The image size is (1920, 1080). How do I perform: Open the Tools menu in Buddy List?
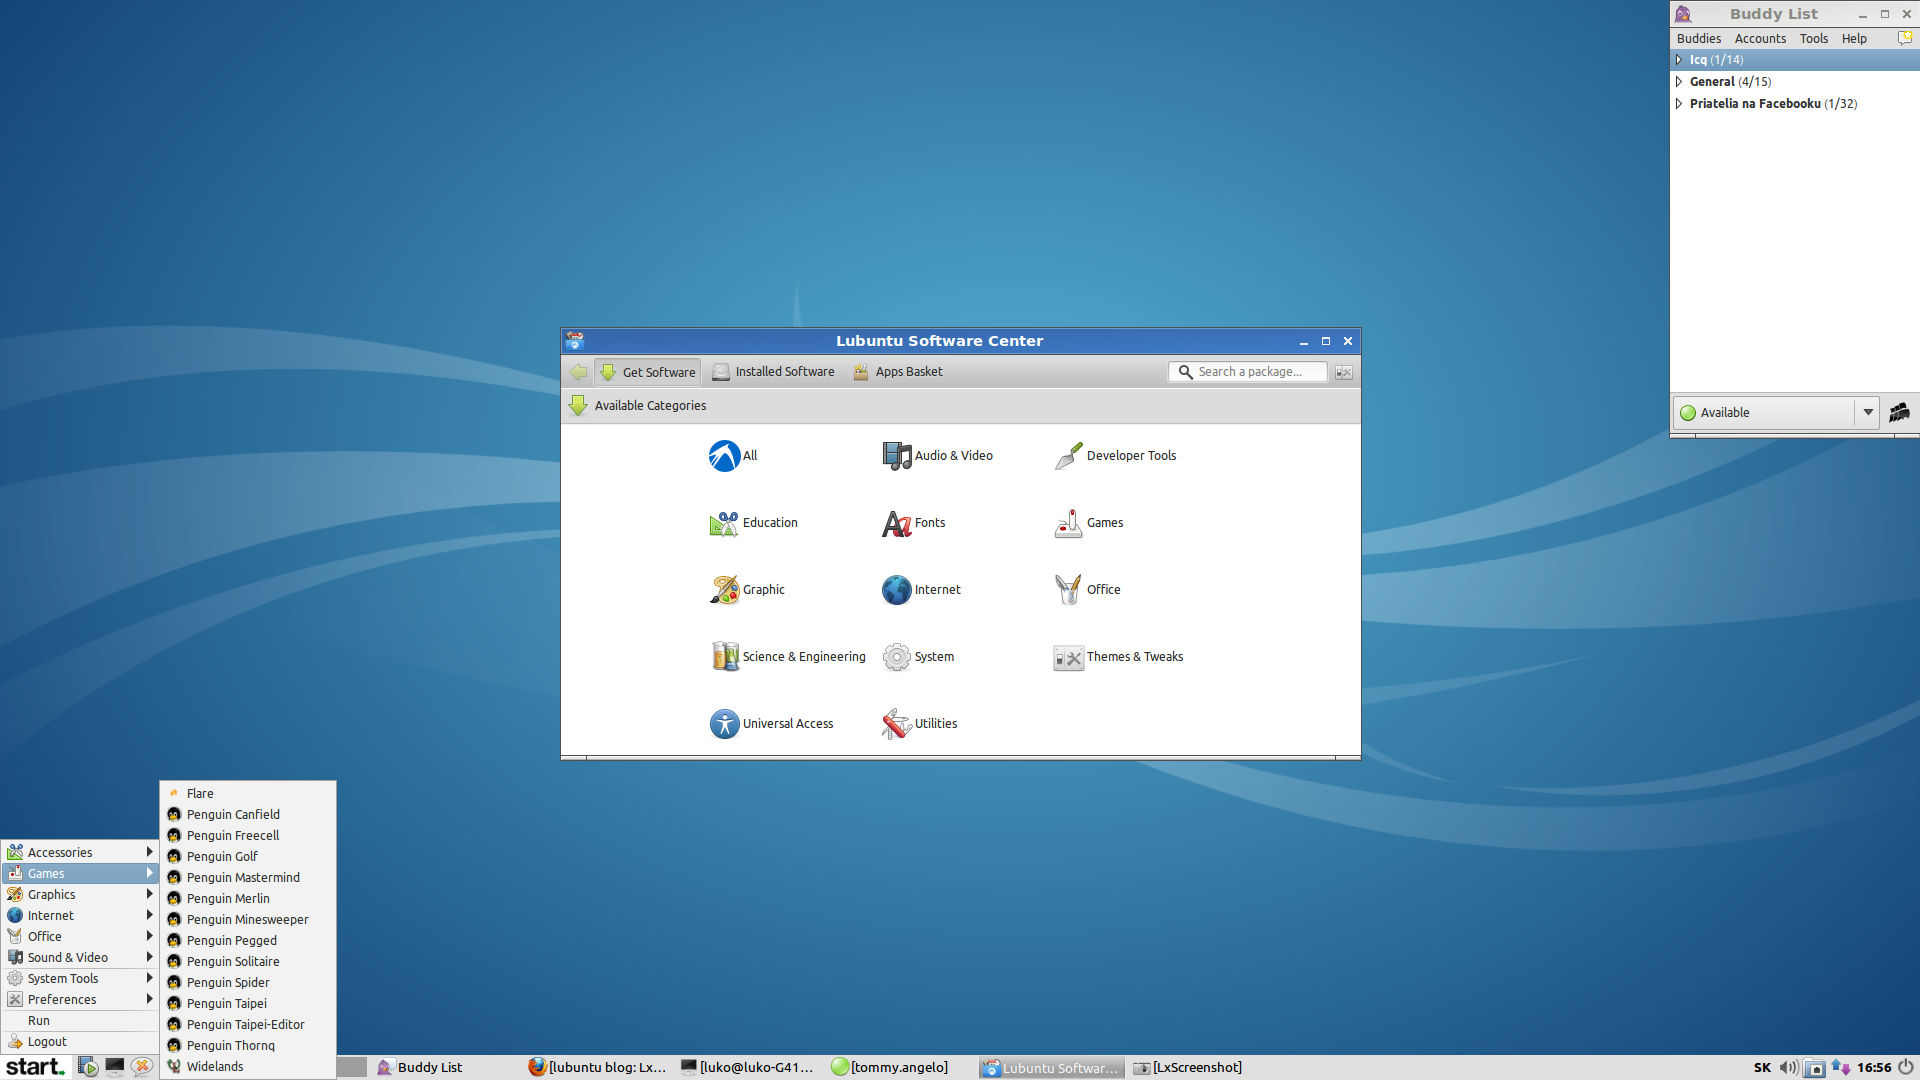[x=1813, y=39]
